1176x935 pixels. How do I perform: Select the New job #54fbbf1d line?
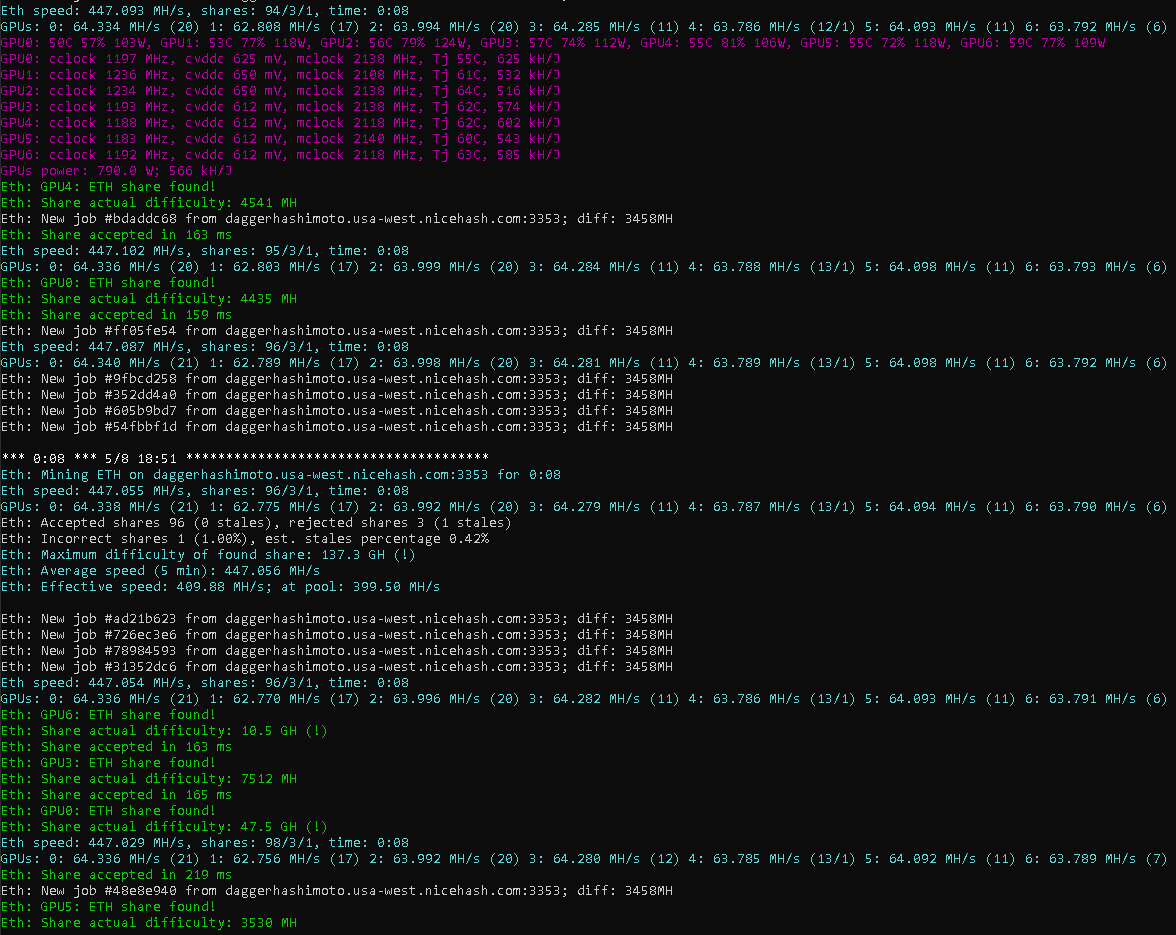(337, 427)
